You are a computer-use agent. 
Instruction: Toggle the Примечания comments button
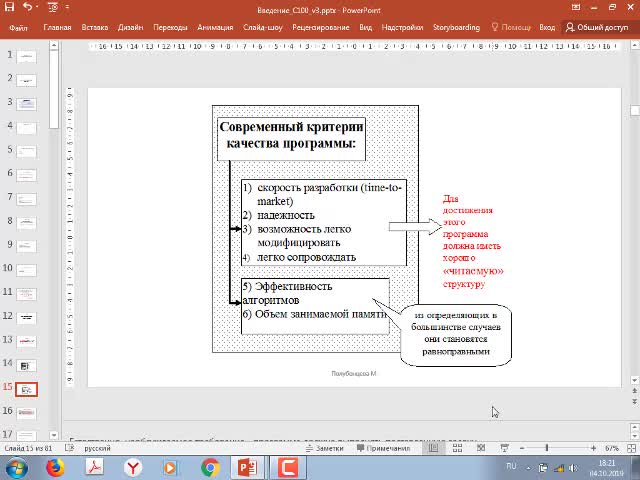(383, 448)
